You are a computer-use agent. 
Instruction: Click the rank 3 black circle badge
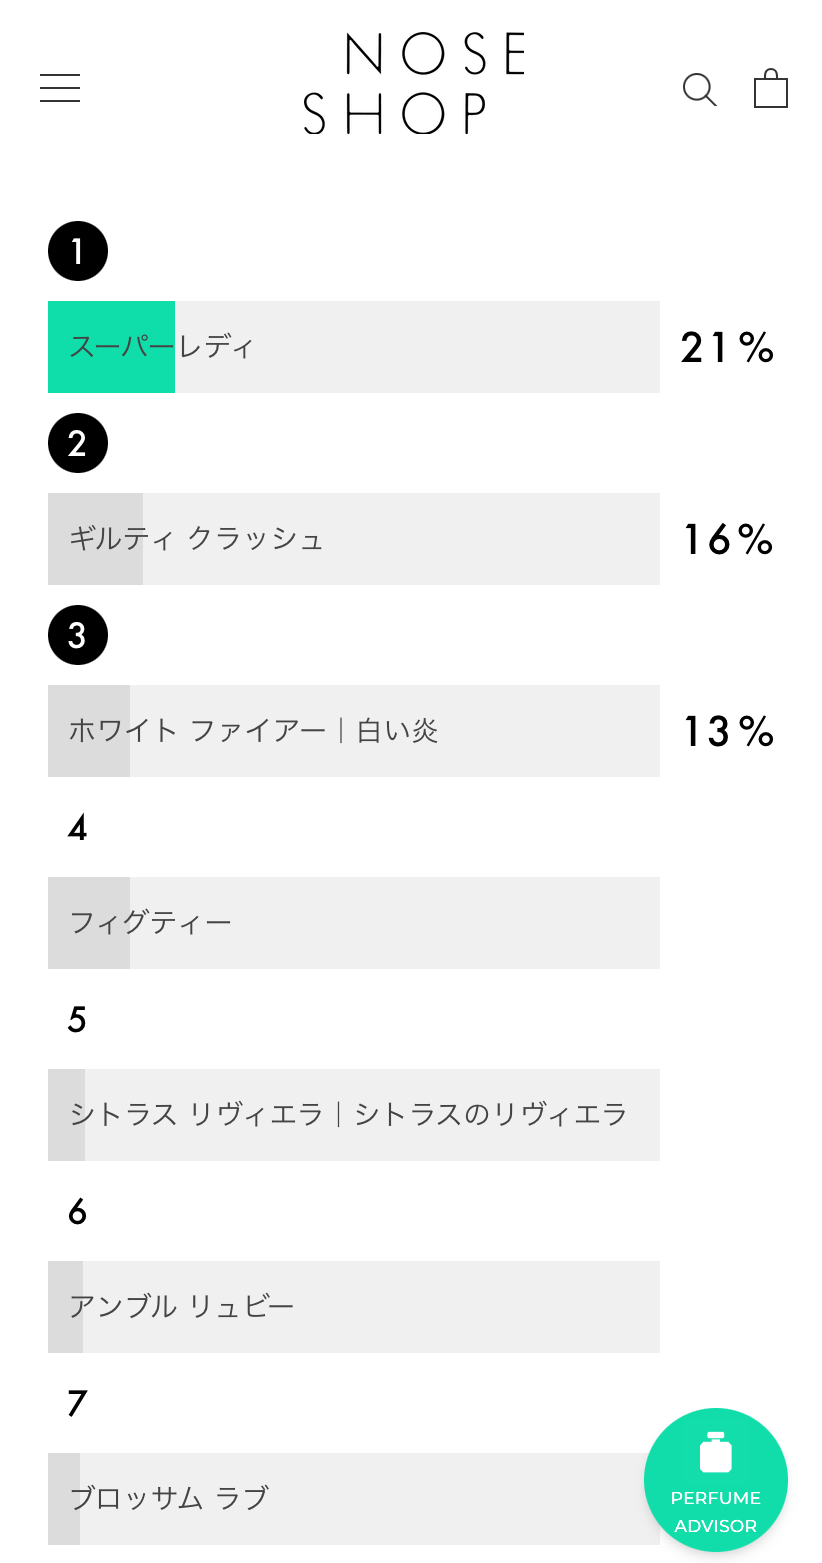(78, 635)
